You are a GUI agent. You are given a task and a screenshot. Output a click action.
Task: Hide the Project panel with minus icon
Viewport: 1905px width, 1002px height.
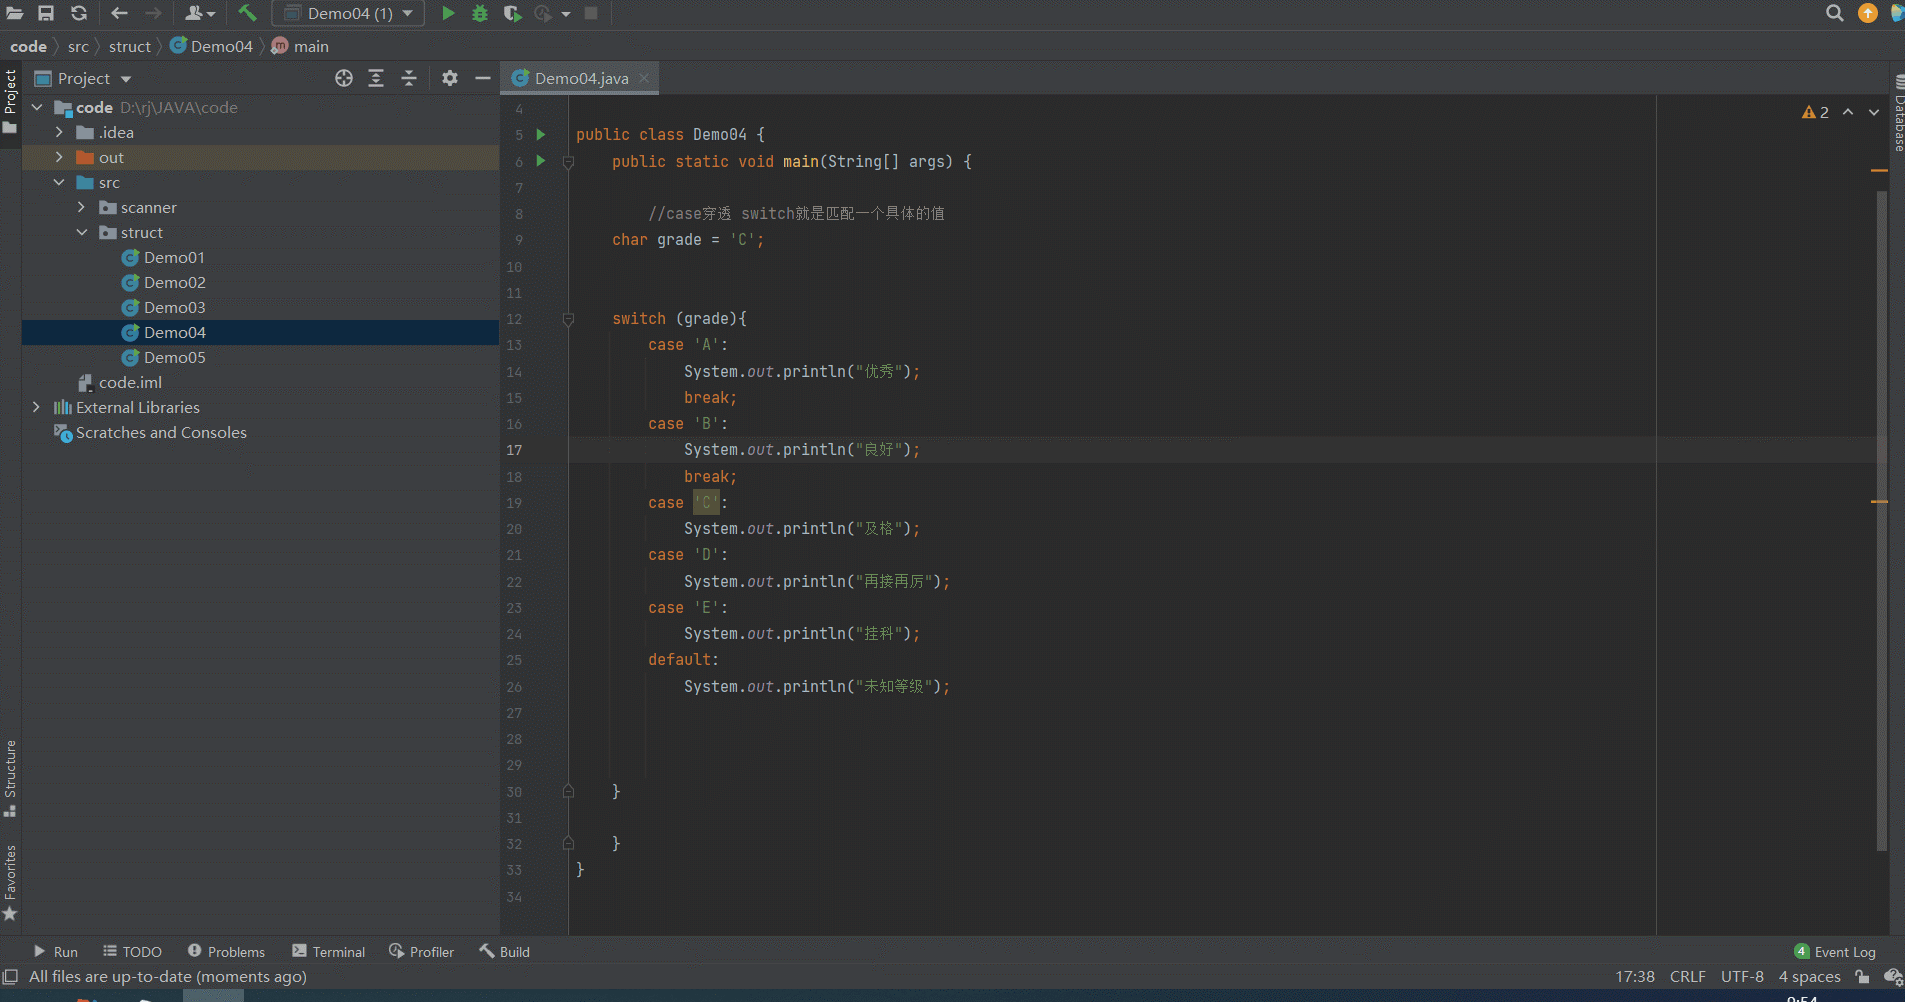(483, 78)
